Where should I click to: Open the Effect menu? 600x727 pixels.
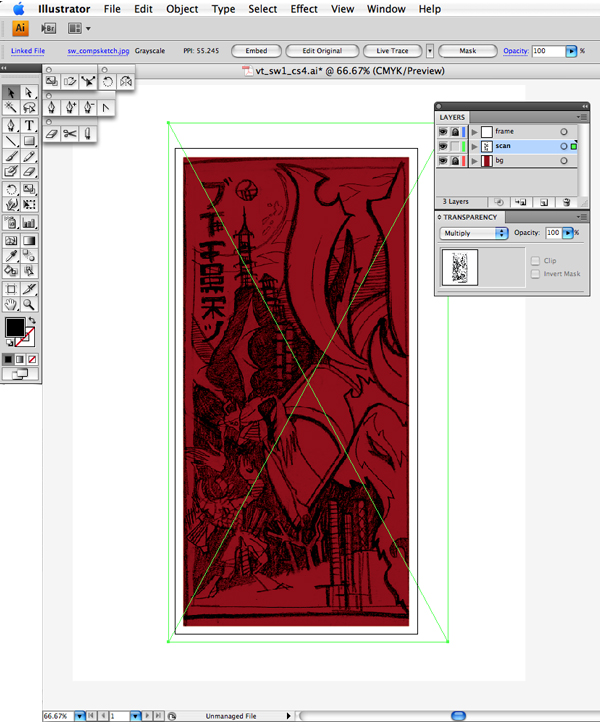tap(304, 9)
